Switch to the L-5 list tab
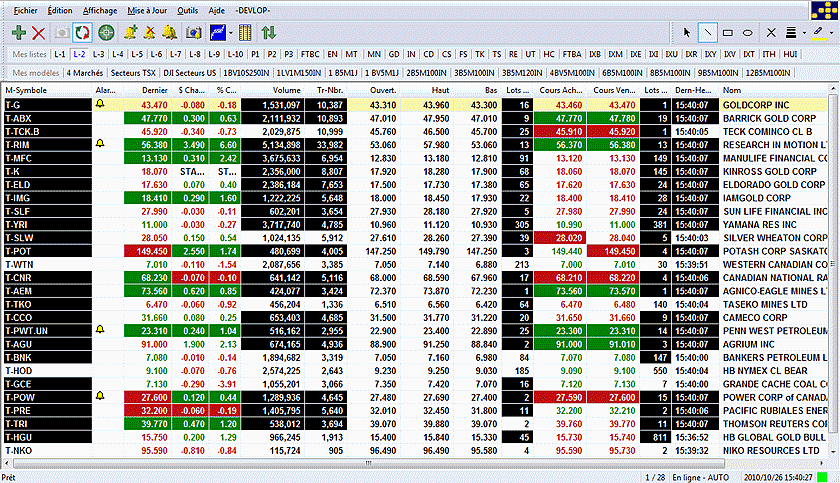 (x=137, y=53)
